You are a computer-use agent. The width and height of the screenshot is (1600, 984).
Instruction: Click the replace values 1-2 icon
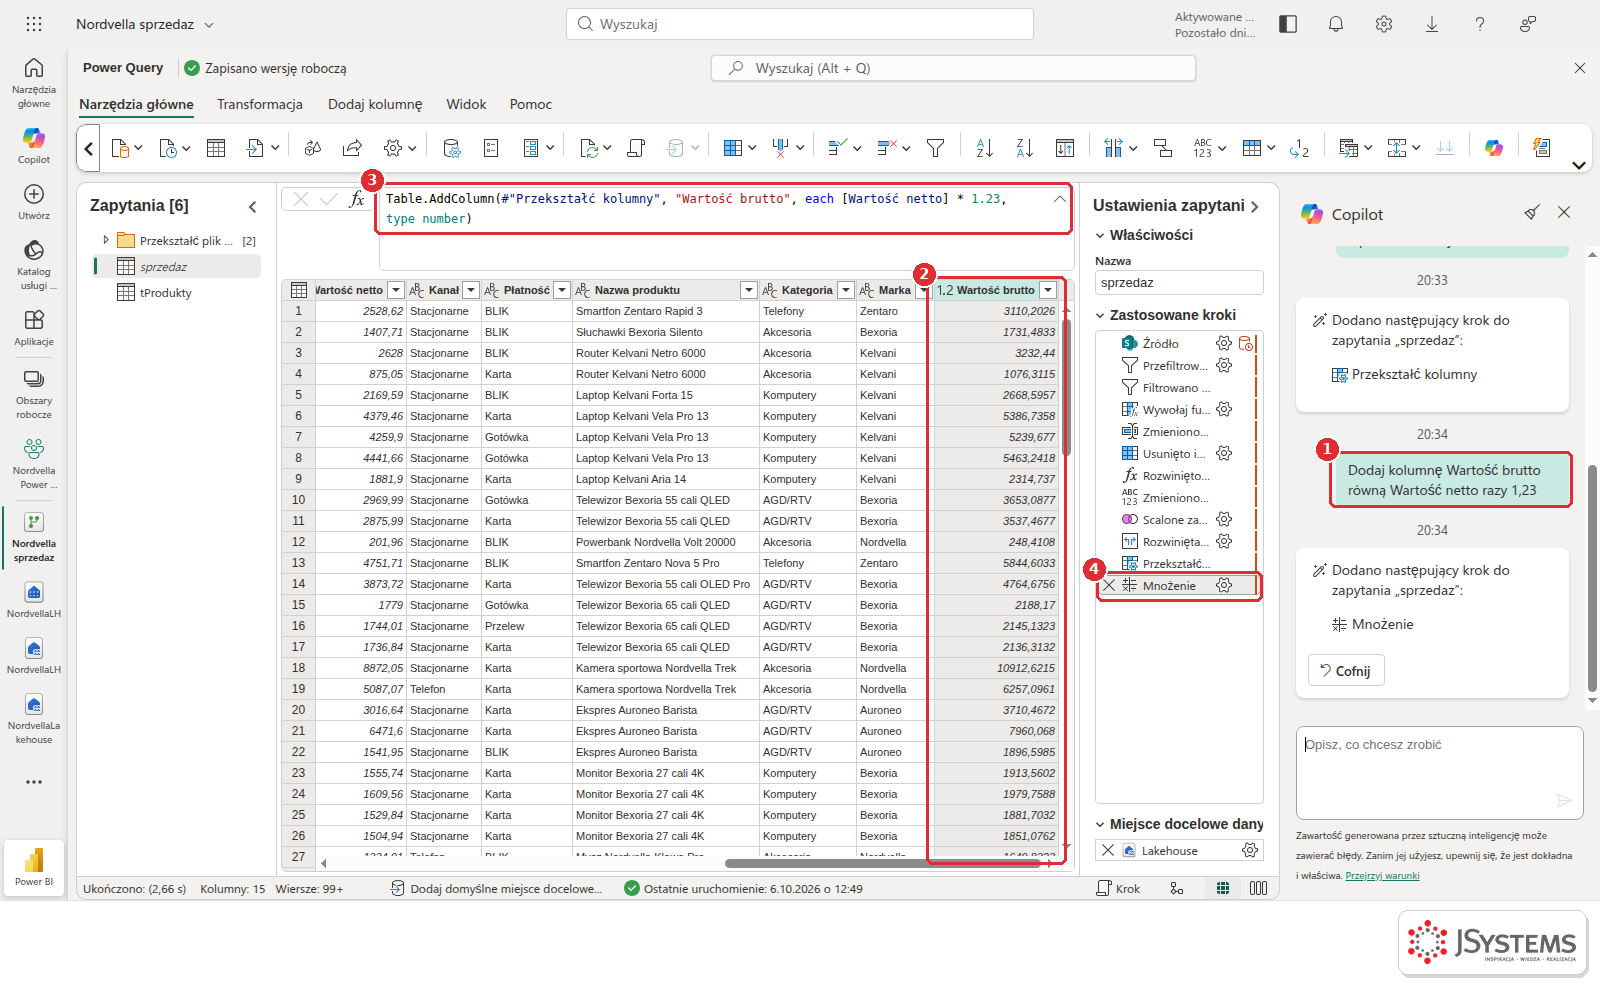coord(1299,148)
